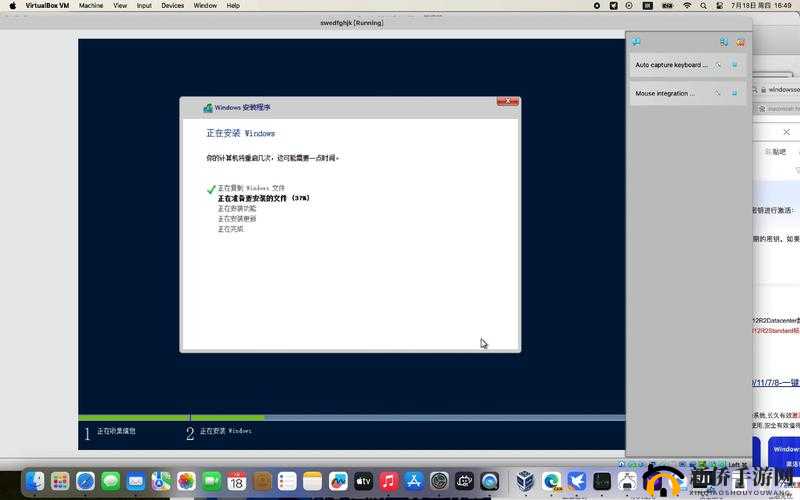
Task: Open Spotlight search in the menu bar
Action: tap(704, 6)
